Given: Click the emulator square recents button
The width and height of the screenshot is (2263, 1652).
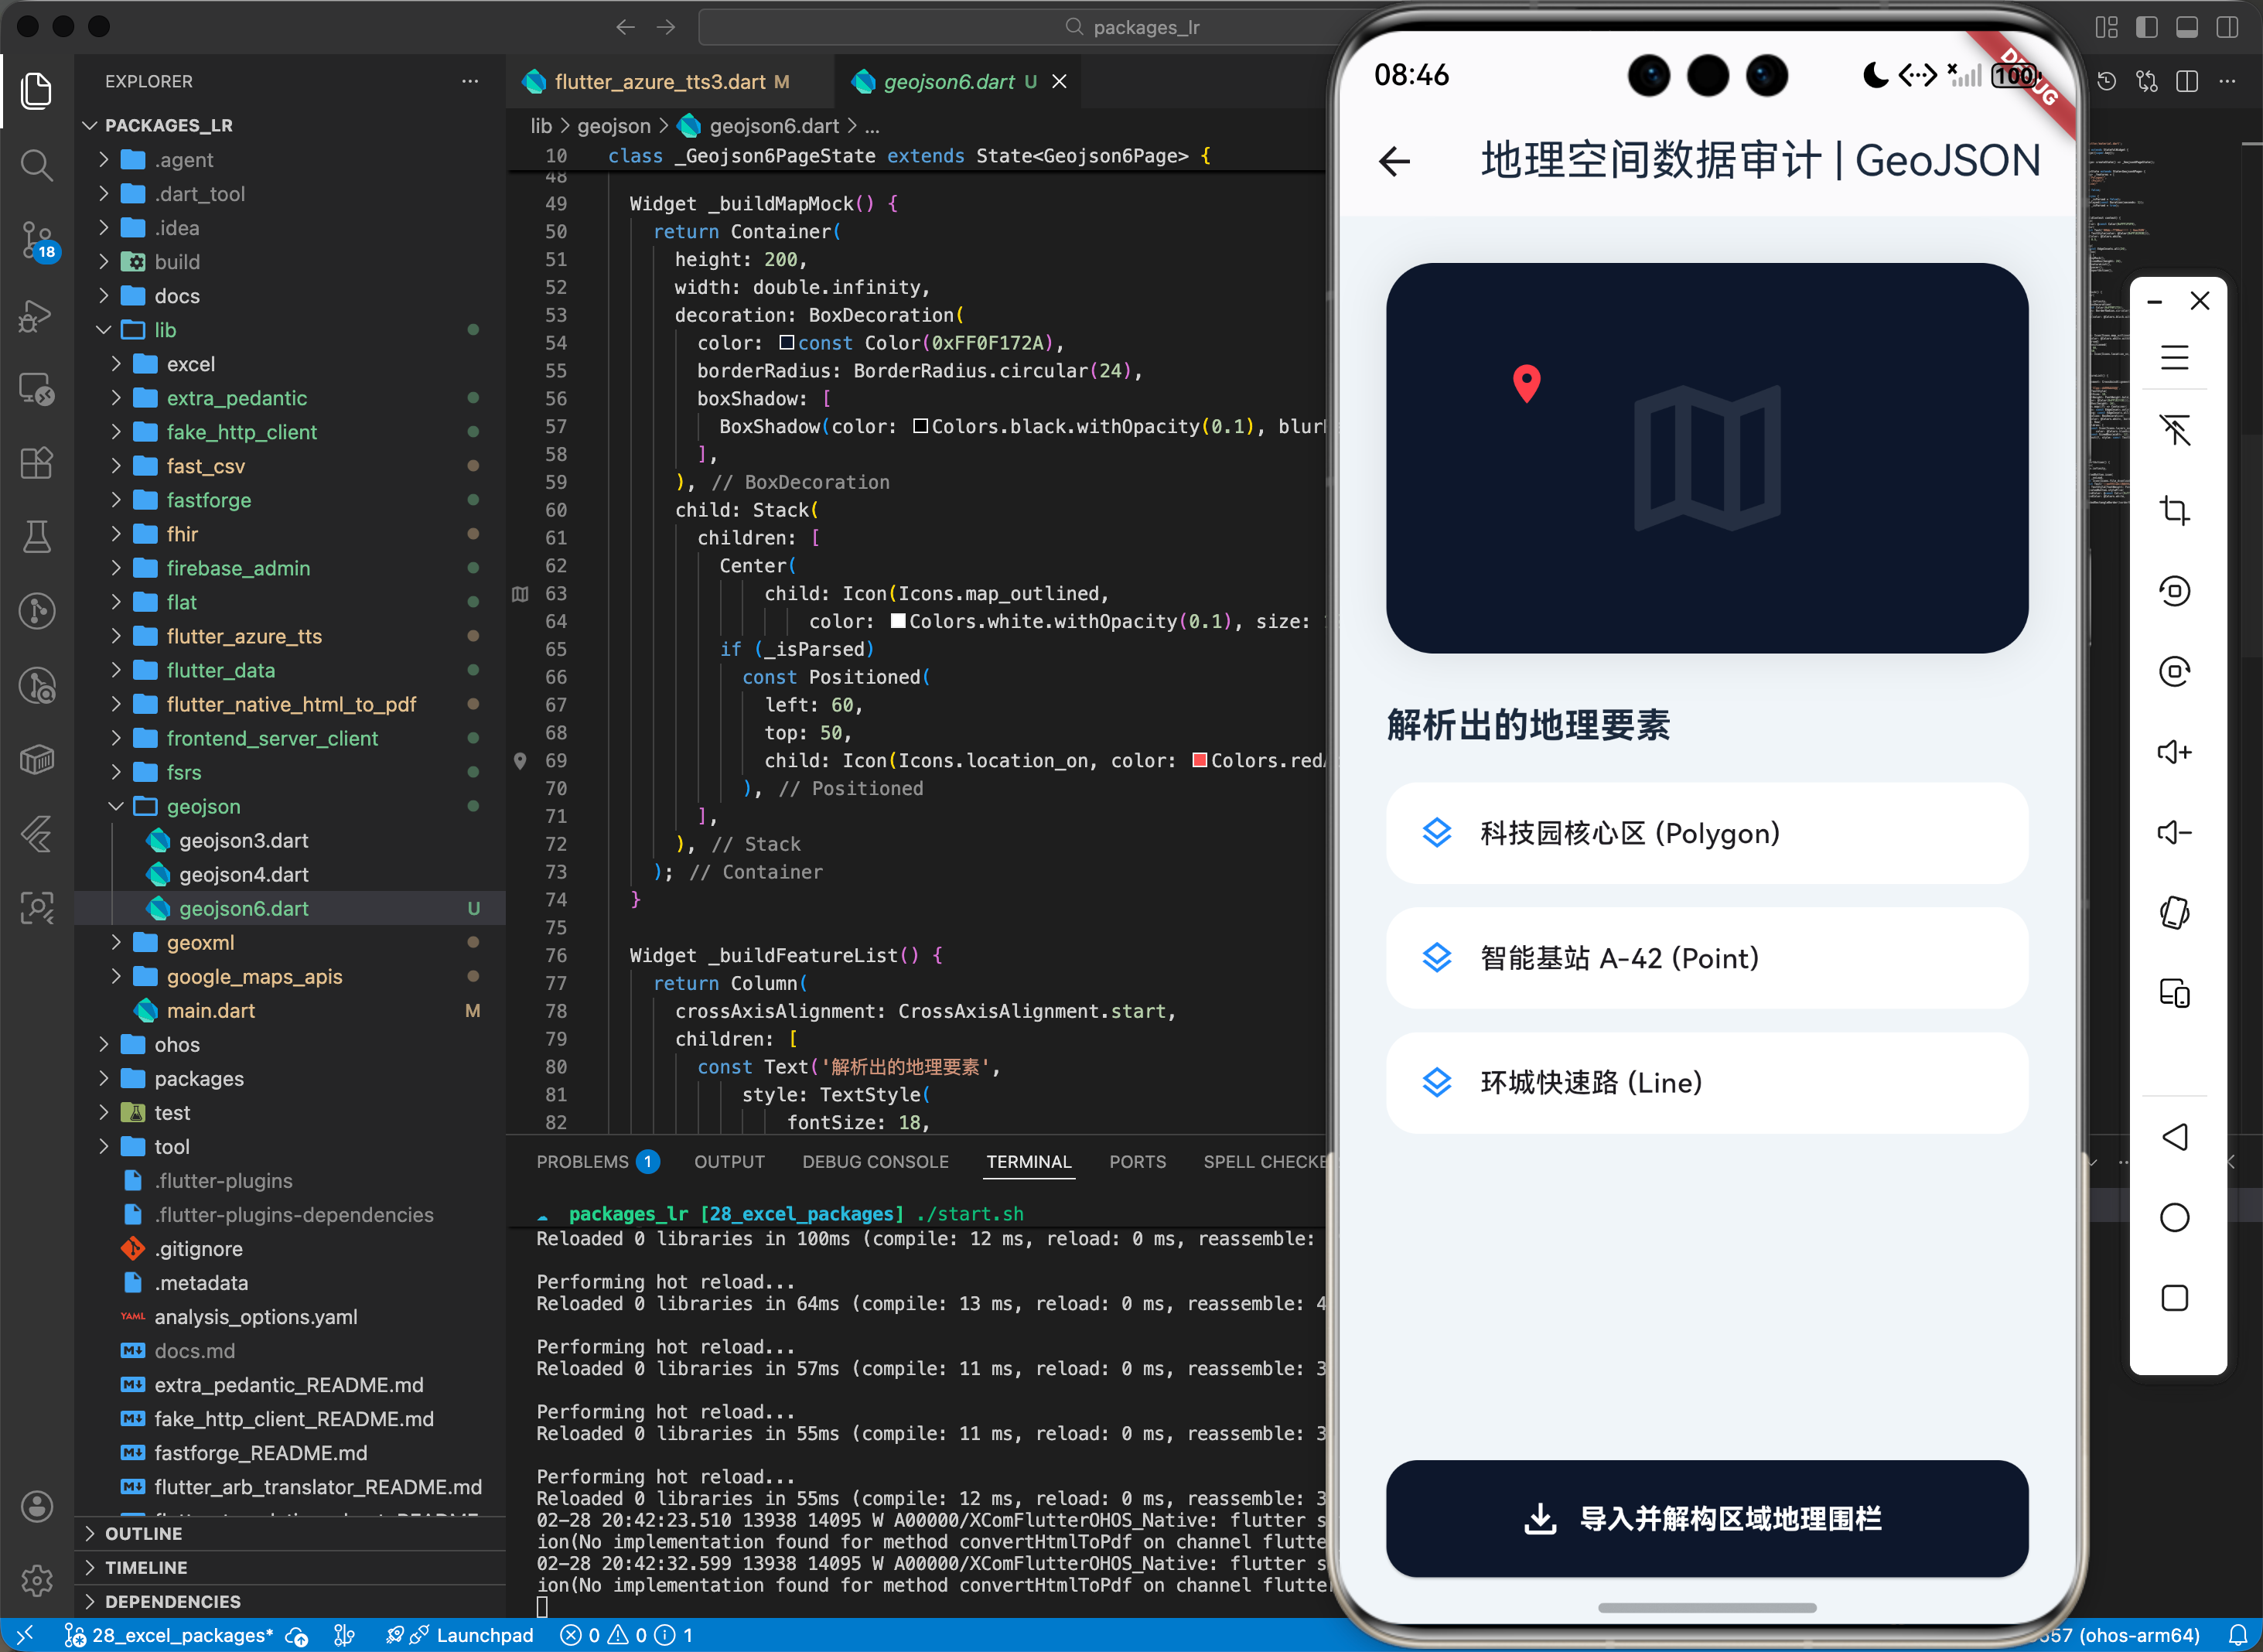Looking at the screenshot, I should pyautogui.click(x=2175, y=1298).
